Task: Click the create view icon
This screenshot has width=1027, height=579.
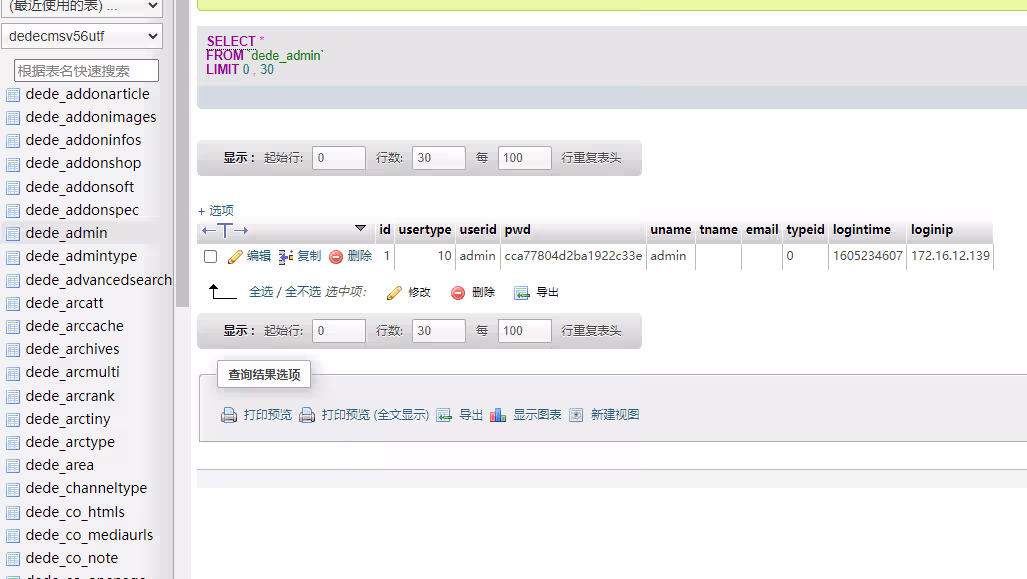Action: tap(576, 415)
